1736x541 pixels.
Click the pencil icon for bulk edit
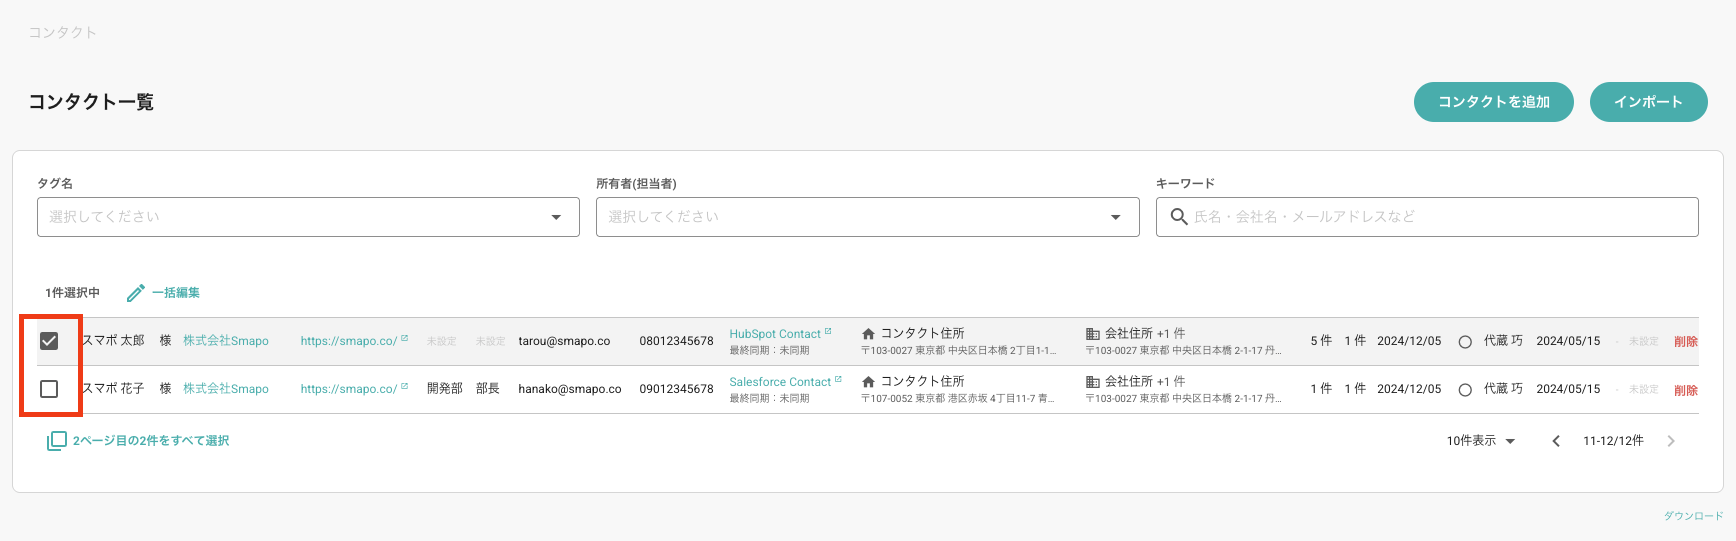tap(136, 293)
